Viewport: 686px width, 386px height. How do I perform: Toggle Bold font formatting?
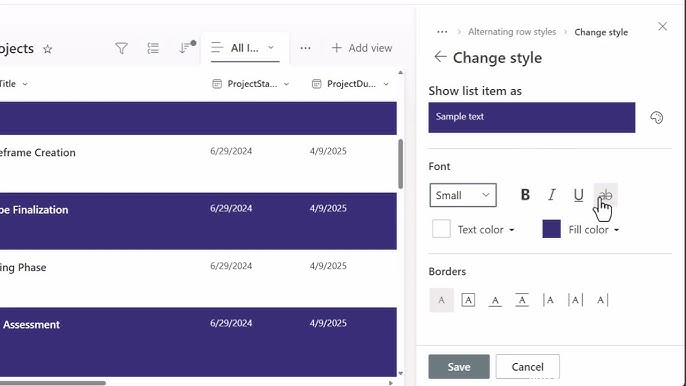(525, 195)
